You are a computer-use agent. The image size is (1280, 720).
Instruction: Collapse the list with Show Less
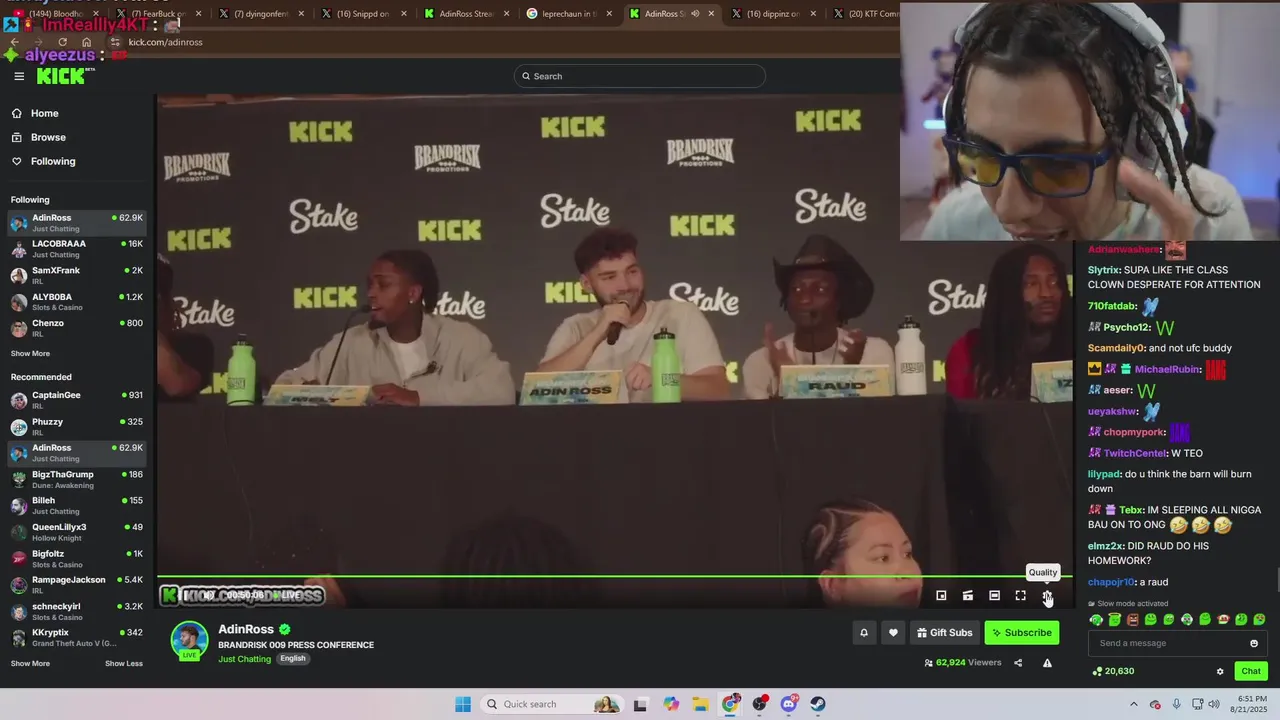[124, 663]
